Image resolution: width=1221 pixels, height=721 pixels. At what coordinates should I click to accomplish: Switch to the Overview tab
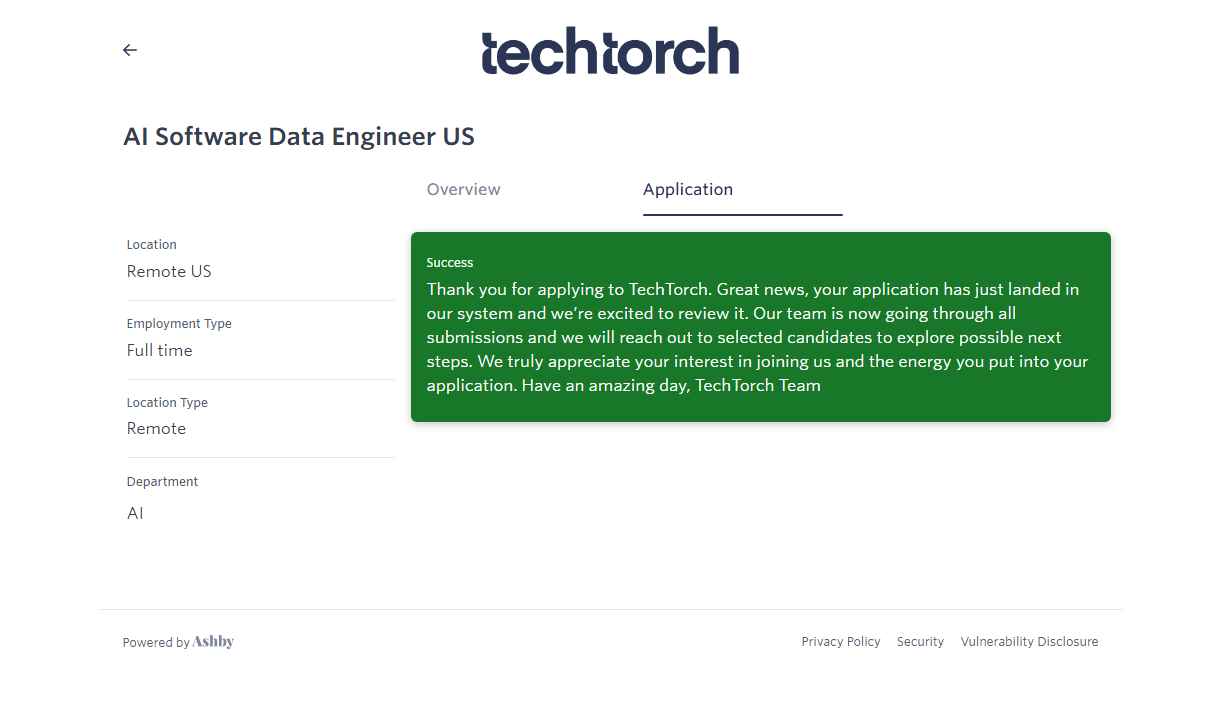(464, 190)
